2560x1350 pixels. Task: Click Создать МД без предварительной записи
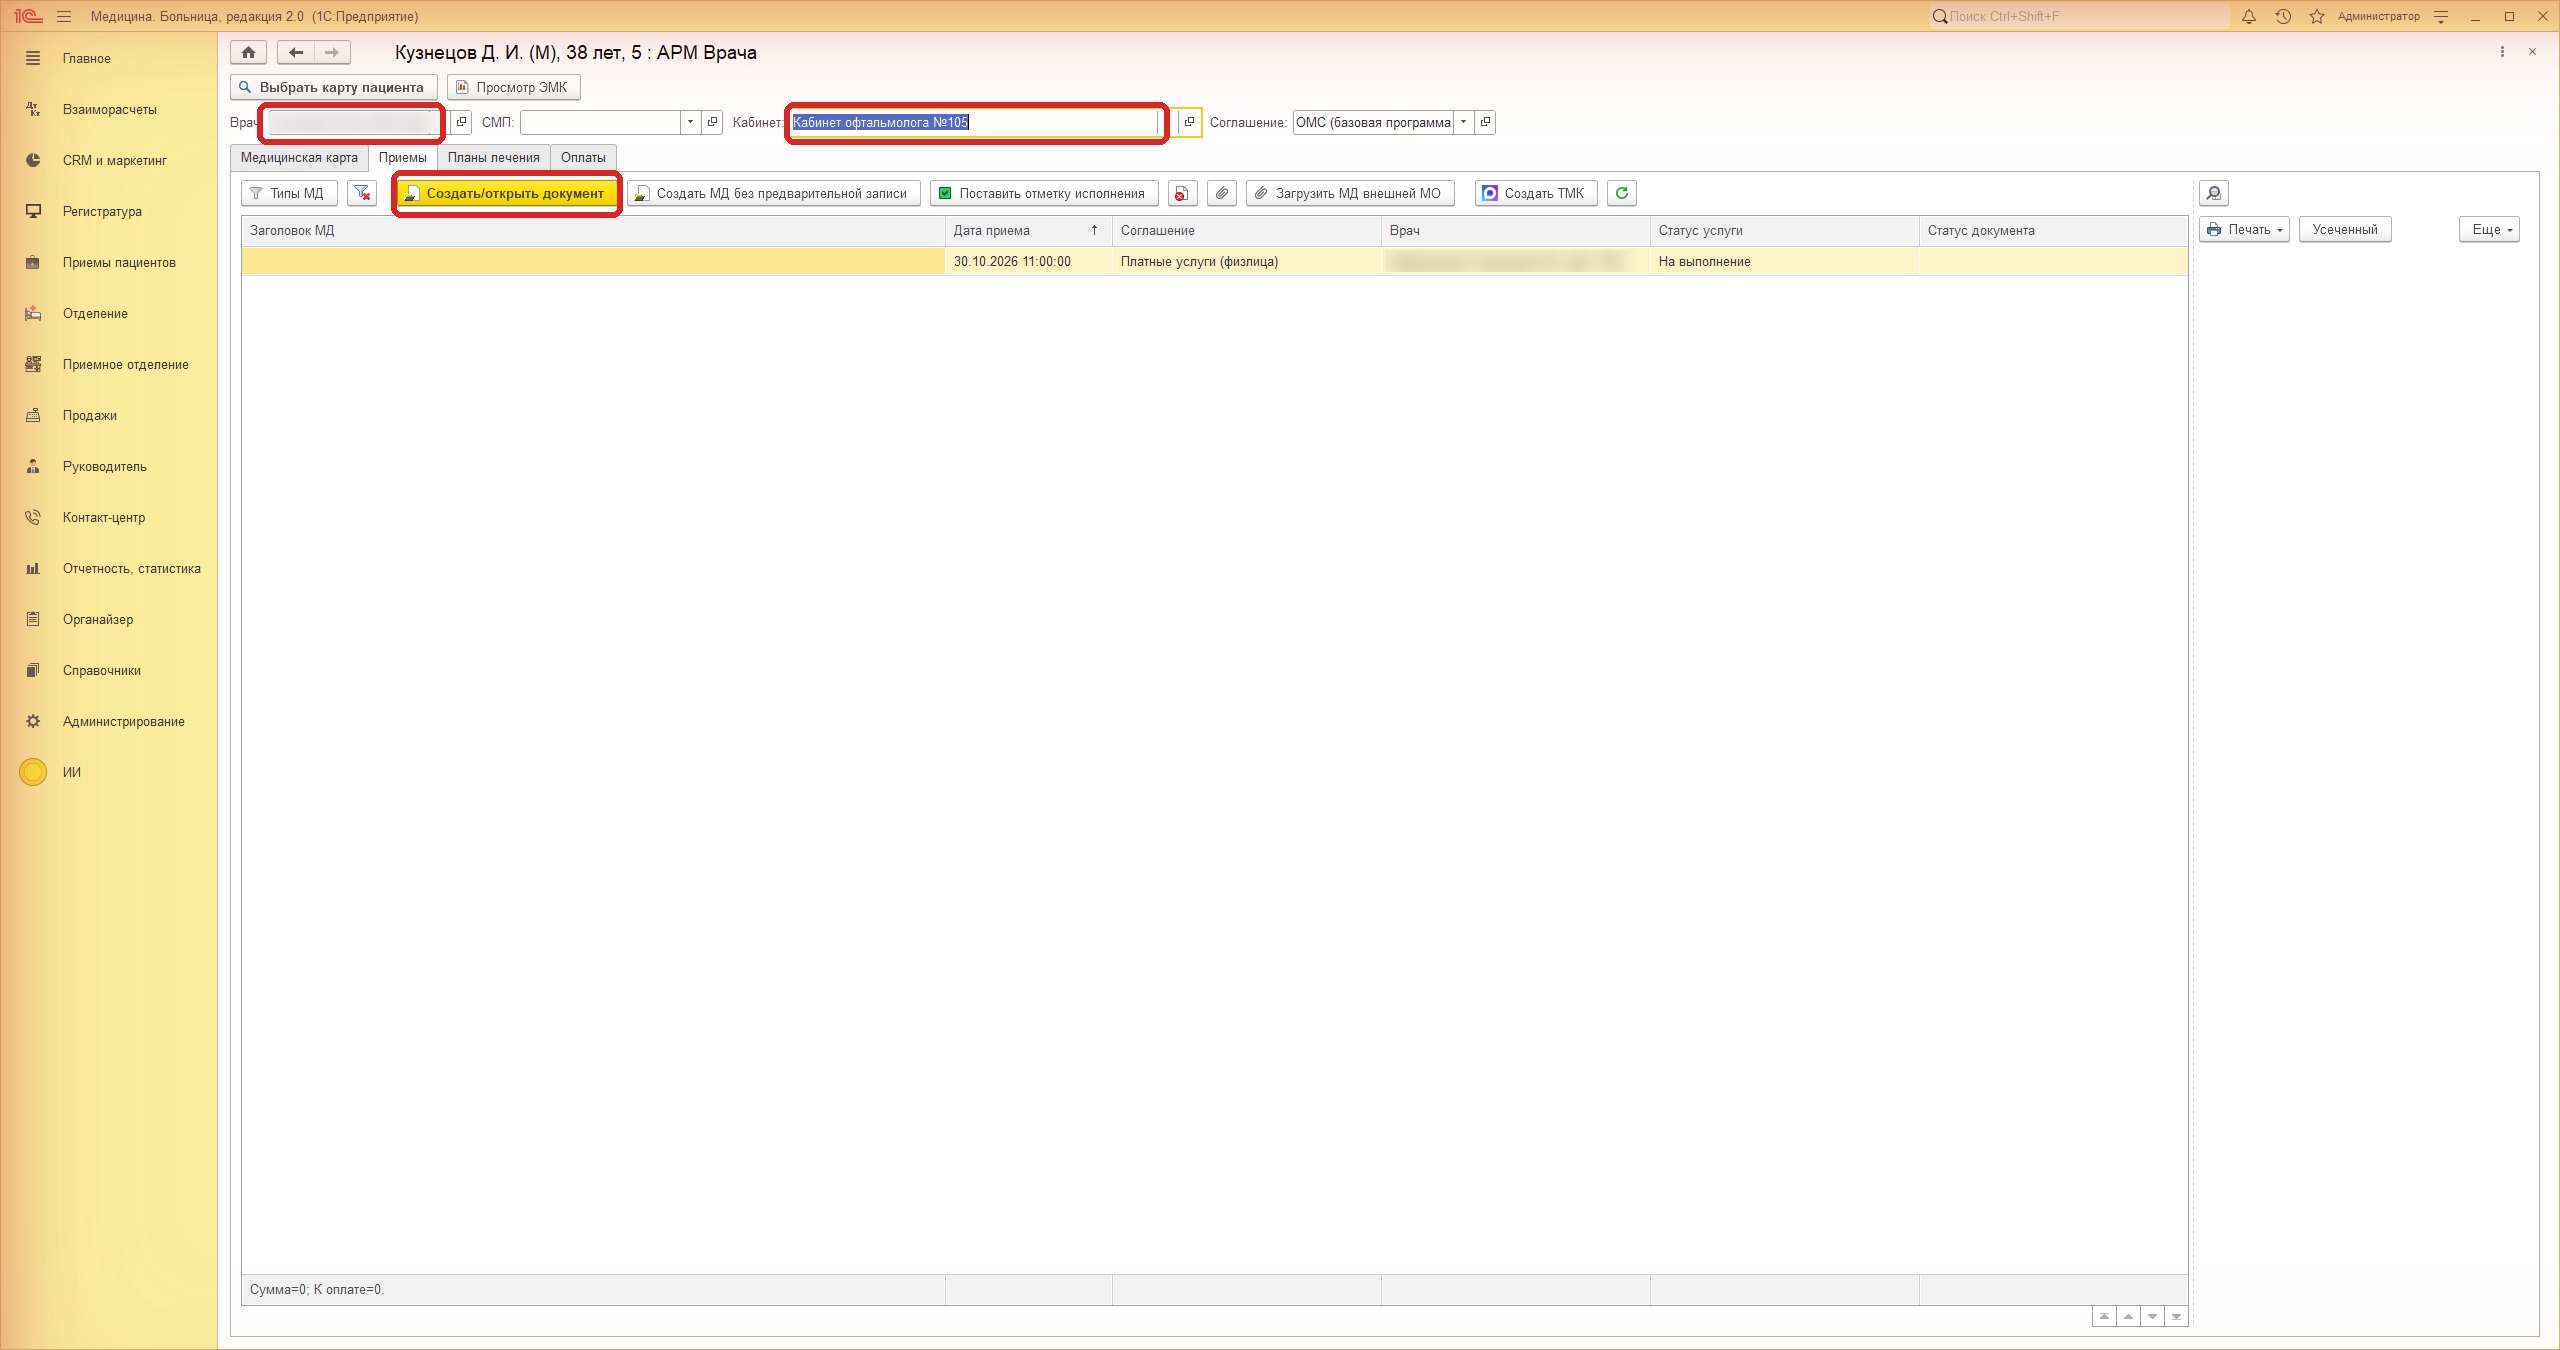point(774,193)
